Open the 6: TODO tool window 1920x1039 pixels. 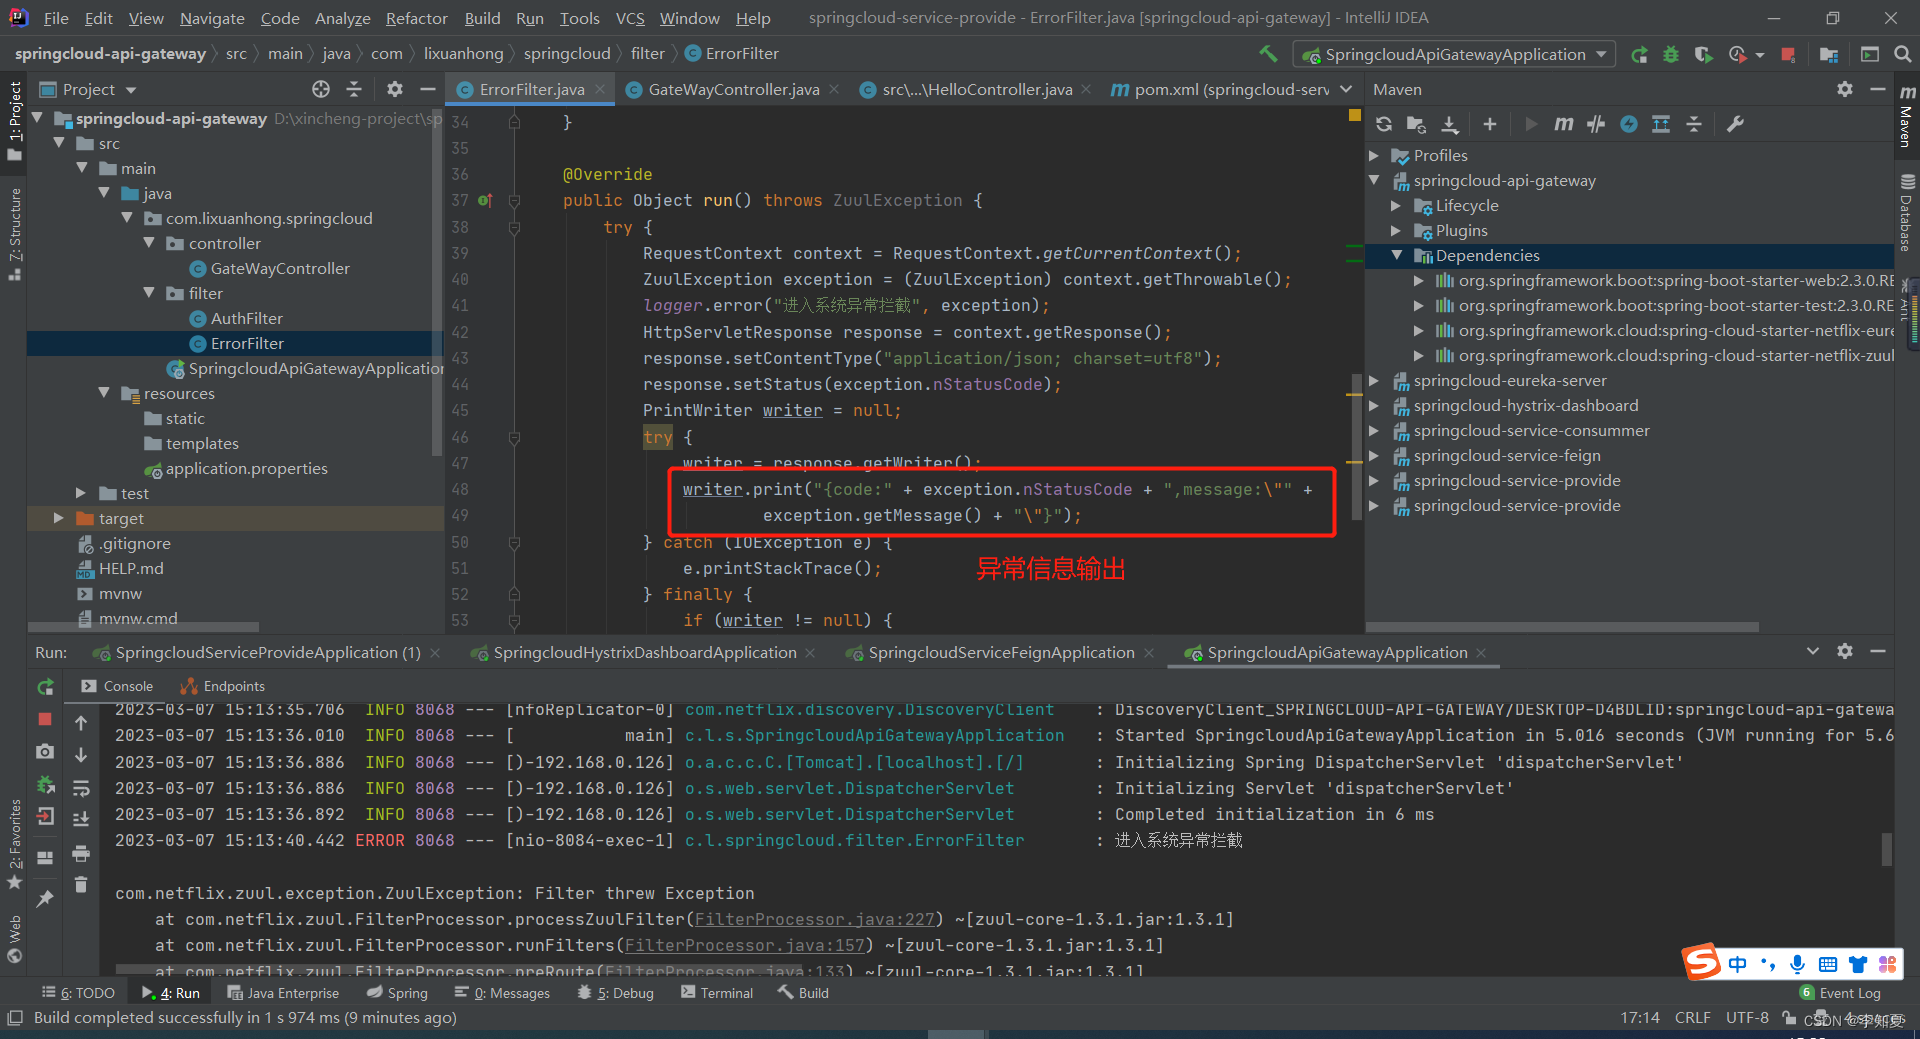point(78,993)
